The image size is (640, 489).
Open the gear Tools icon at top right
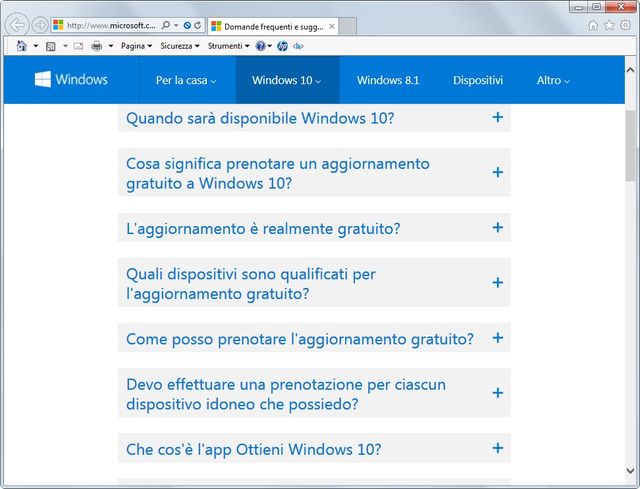point(625,26)
